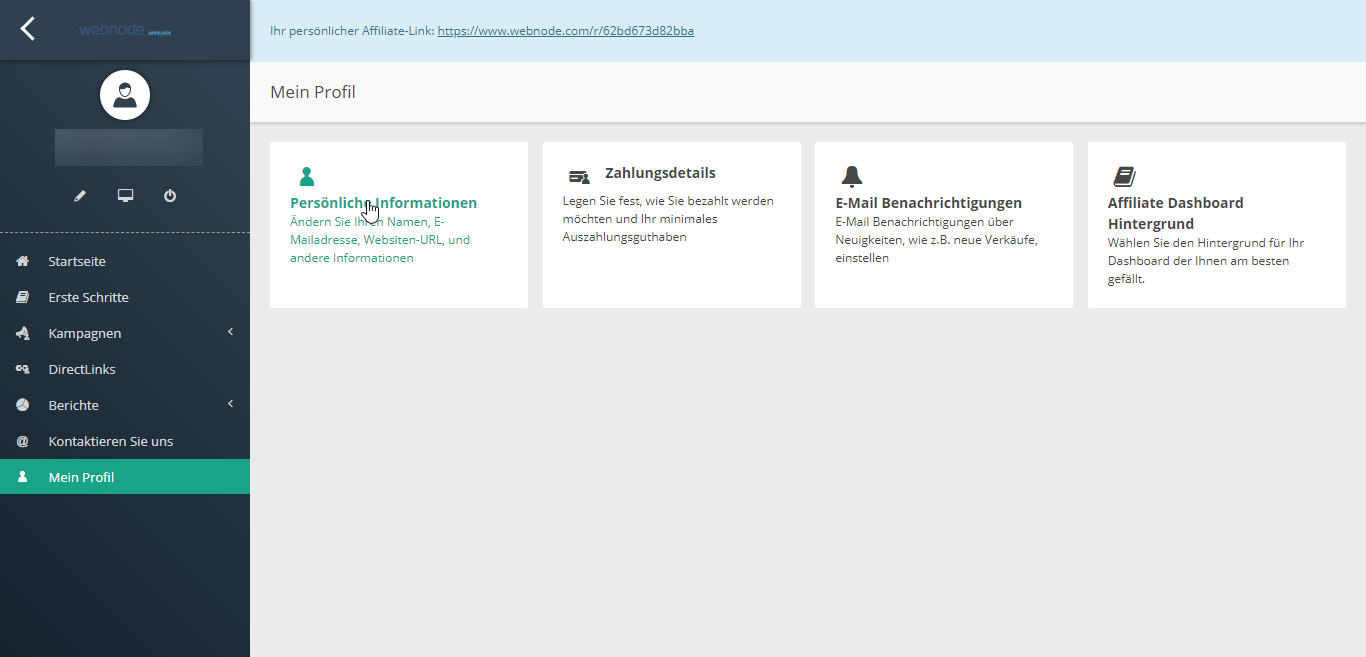The height and width of the screenshot is (657, 1366).
Task: Click the monitor screen icon in sidebar
Action: [125, 196]
